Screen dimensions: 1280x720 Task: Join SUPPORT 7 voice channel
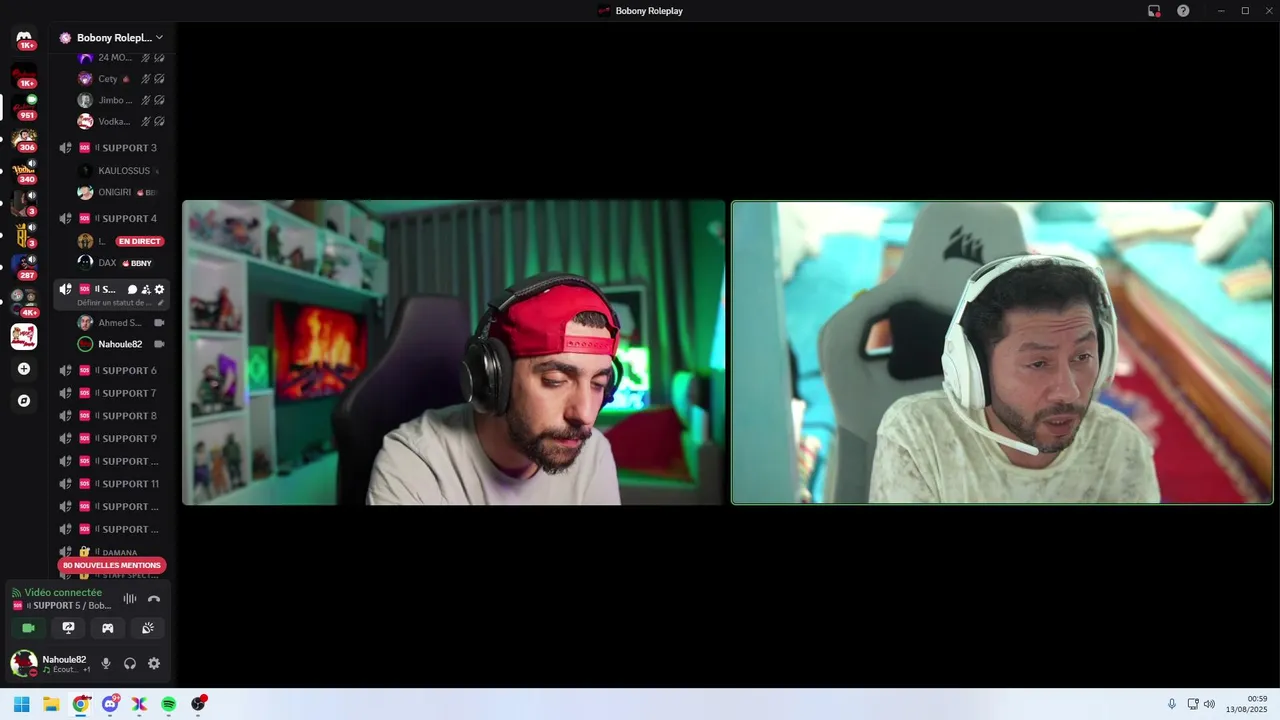pos(111,394)
